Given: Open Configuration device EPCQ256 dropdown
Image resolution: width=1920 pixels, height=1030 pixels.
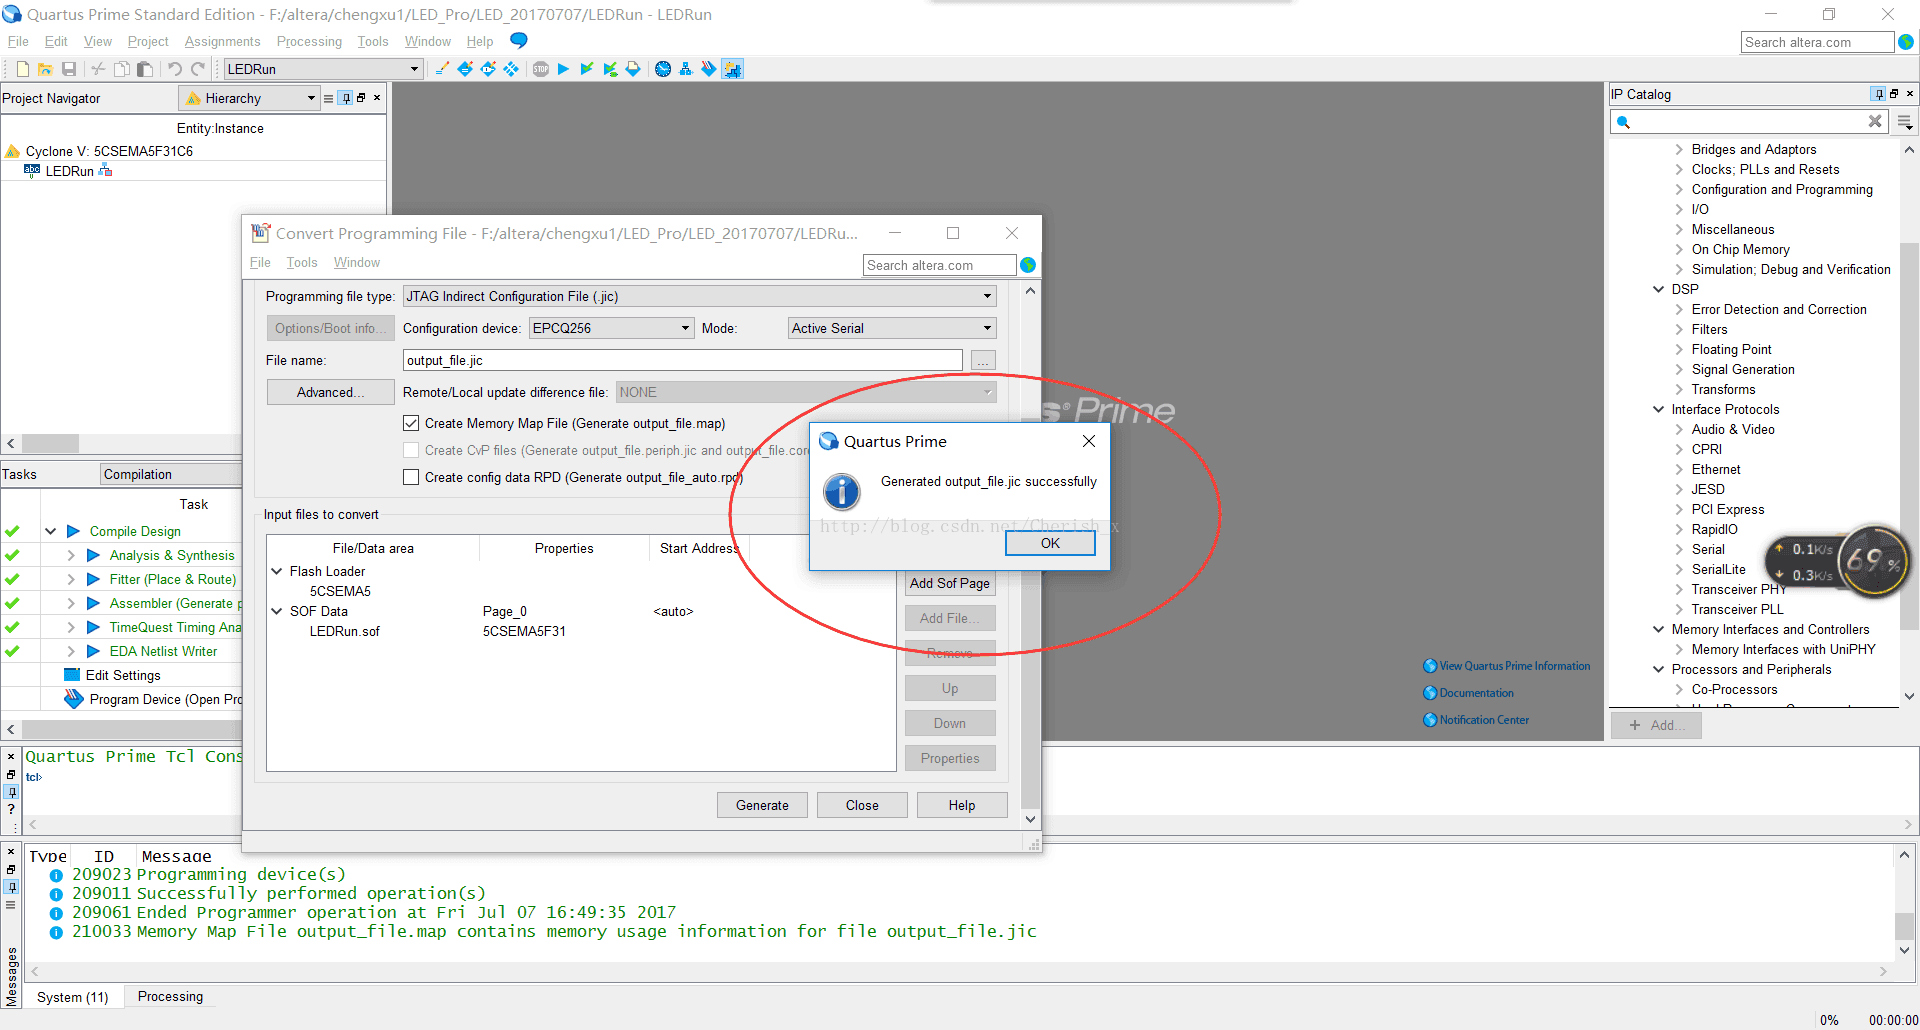Looking at the screenshot, I should (611, 328).
